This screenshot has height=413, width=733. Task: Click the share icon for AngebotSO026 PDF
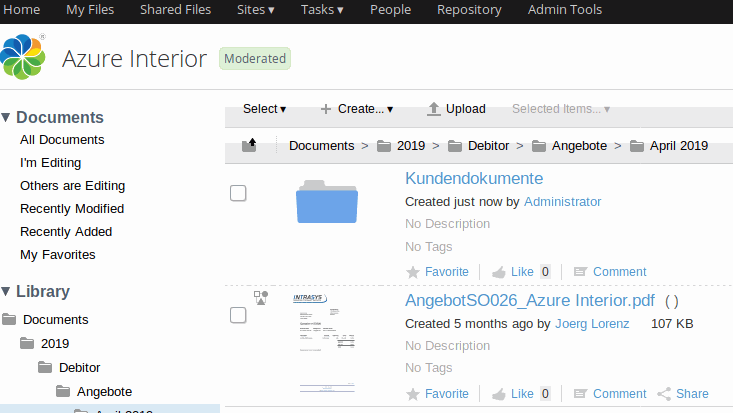(664, 394)
